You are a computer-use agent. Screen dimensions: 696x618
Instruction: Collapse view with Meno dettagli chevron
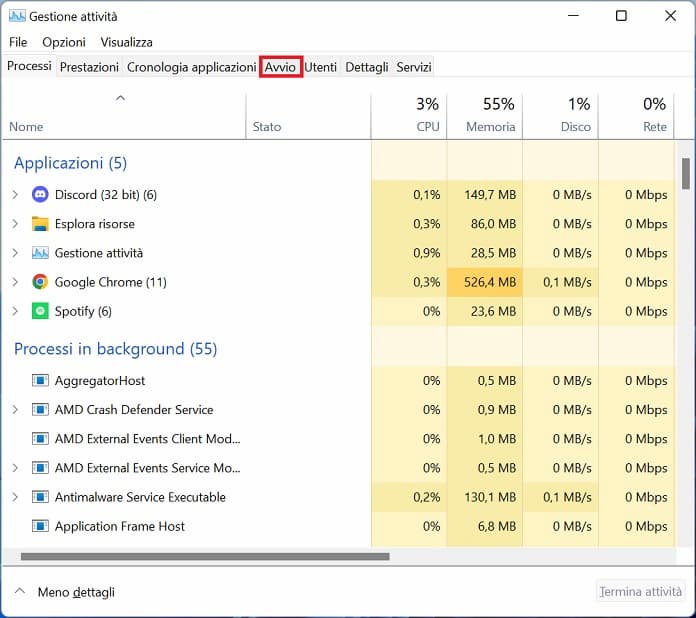pyautogui.click(x=20, y=591)
